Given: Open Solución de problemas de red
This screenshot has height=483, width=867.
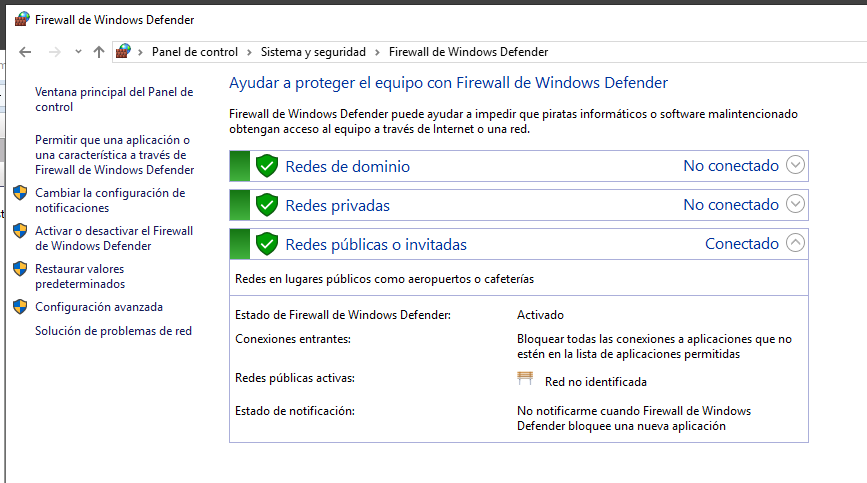Looking at the screenshot, I should coord(113,331).
